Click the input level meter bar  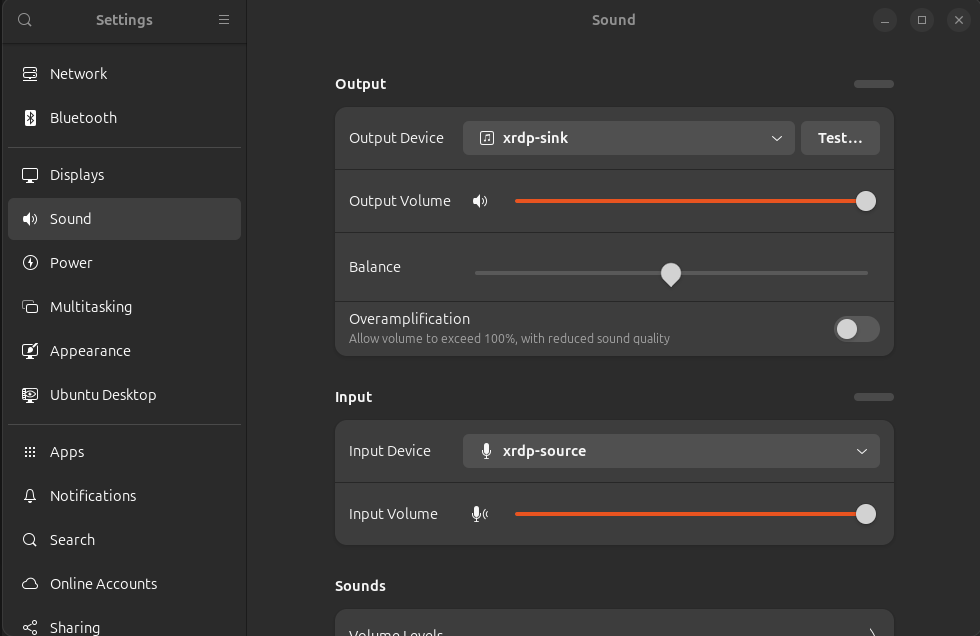click(x=874, y=397)
